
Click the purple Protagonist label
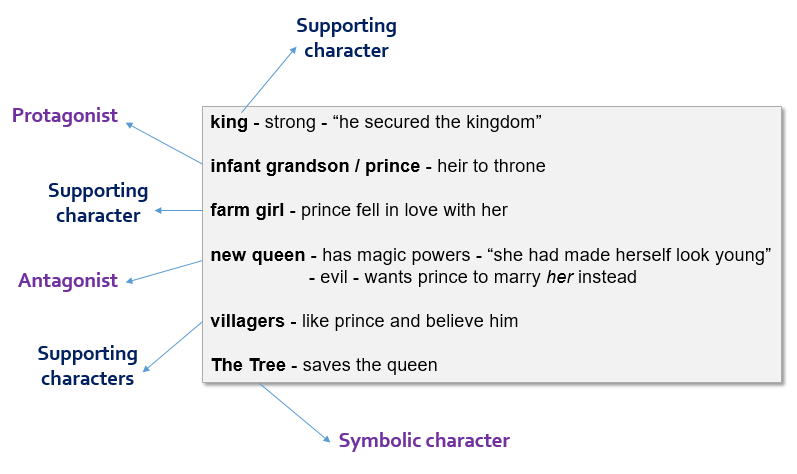click(x=65, y=116)
